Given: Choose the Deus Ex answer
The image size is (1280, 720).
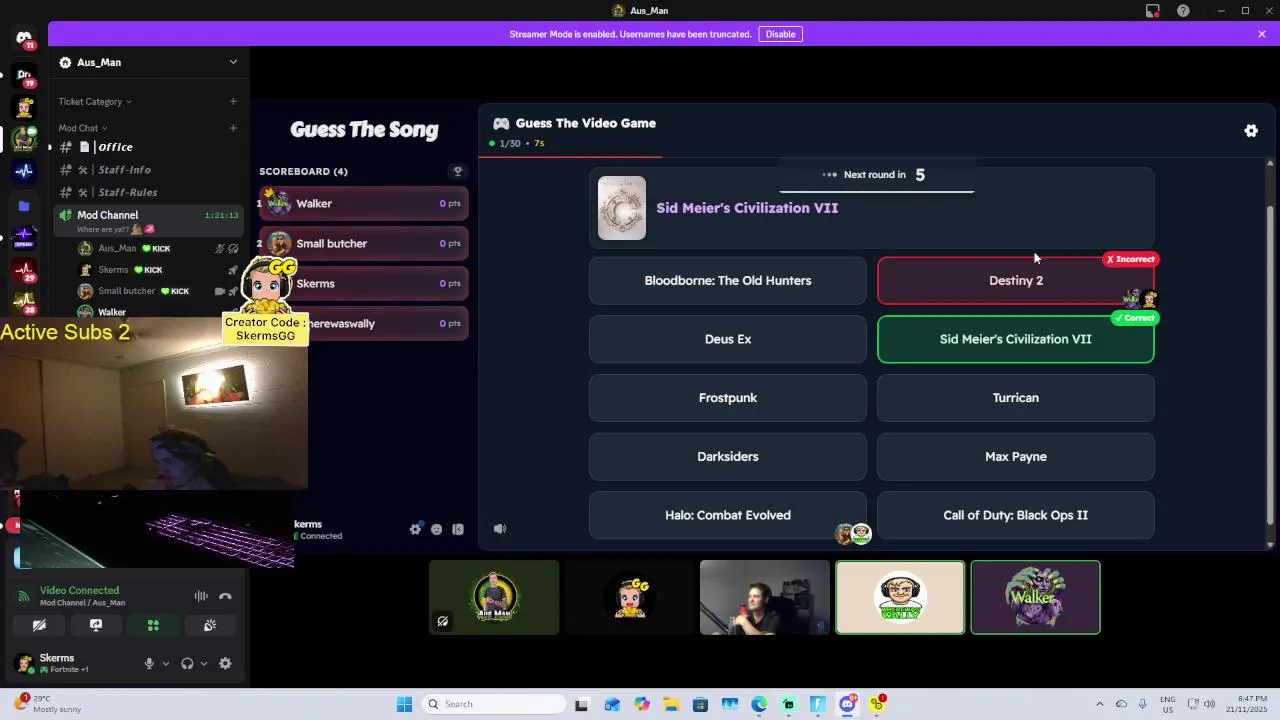Looking at the screenshot, I should point(728,339).
